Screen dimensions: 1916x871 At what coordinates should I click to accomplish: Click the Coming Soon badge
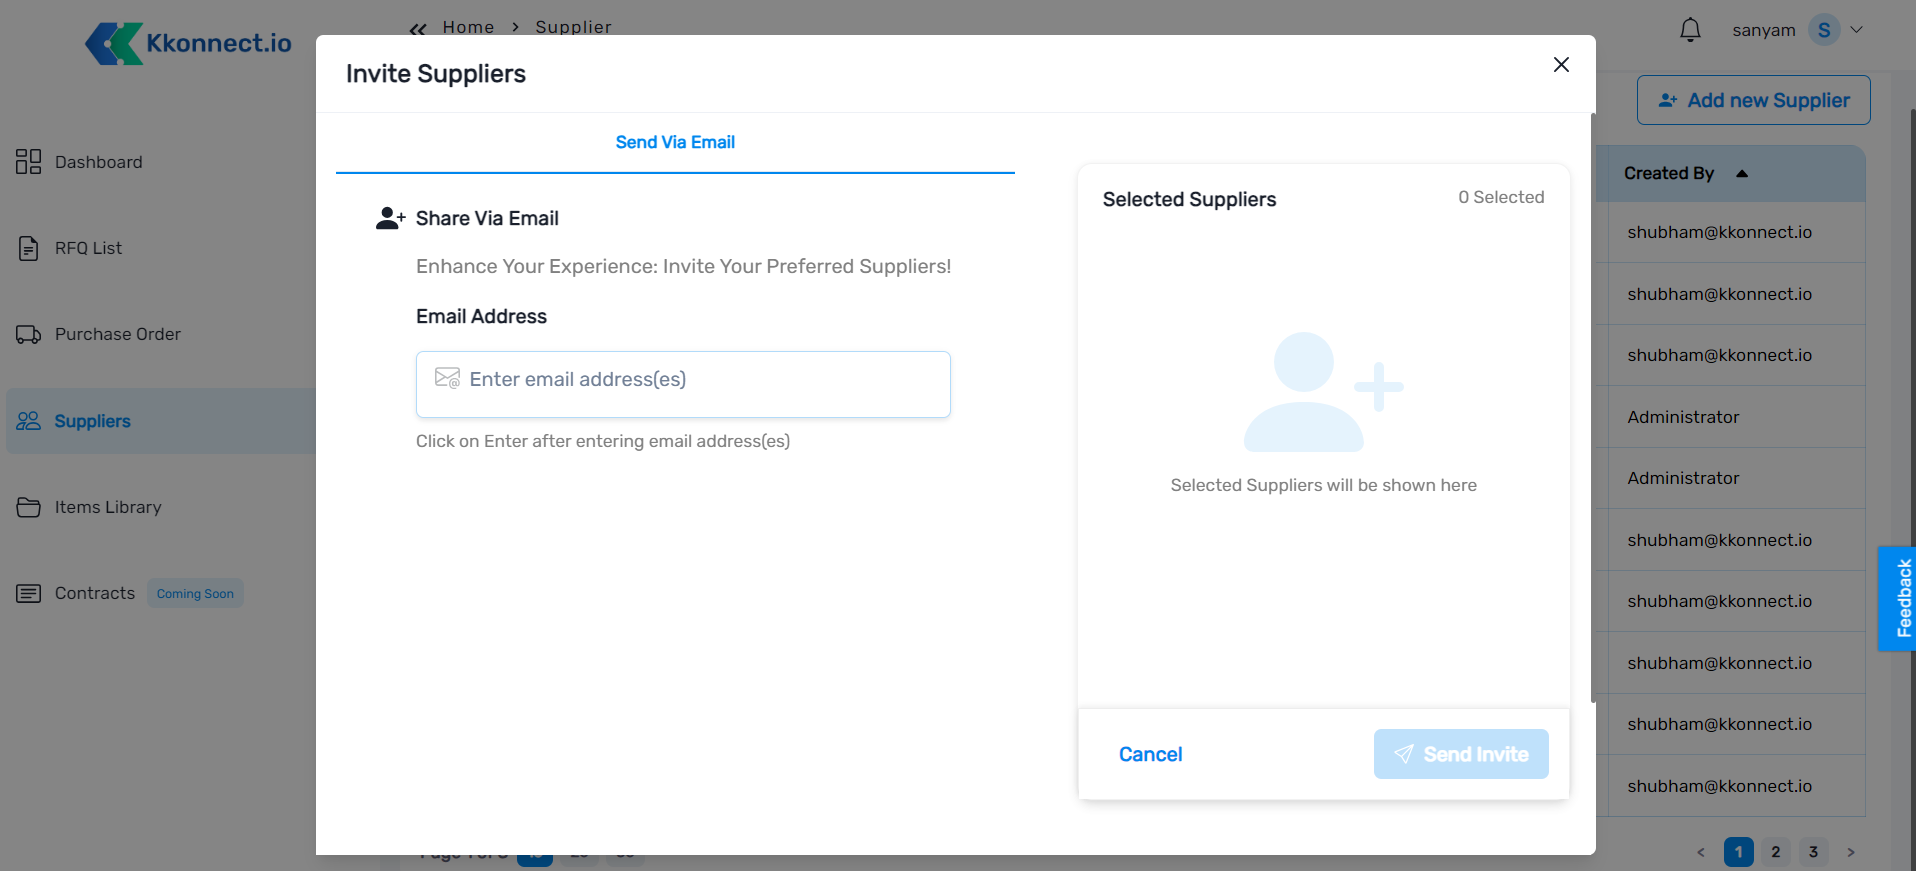(195, 593)
